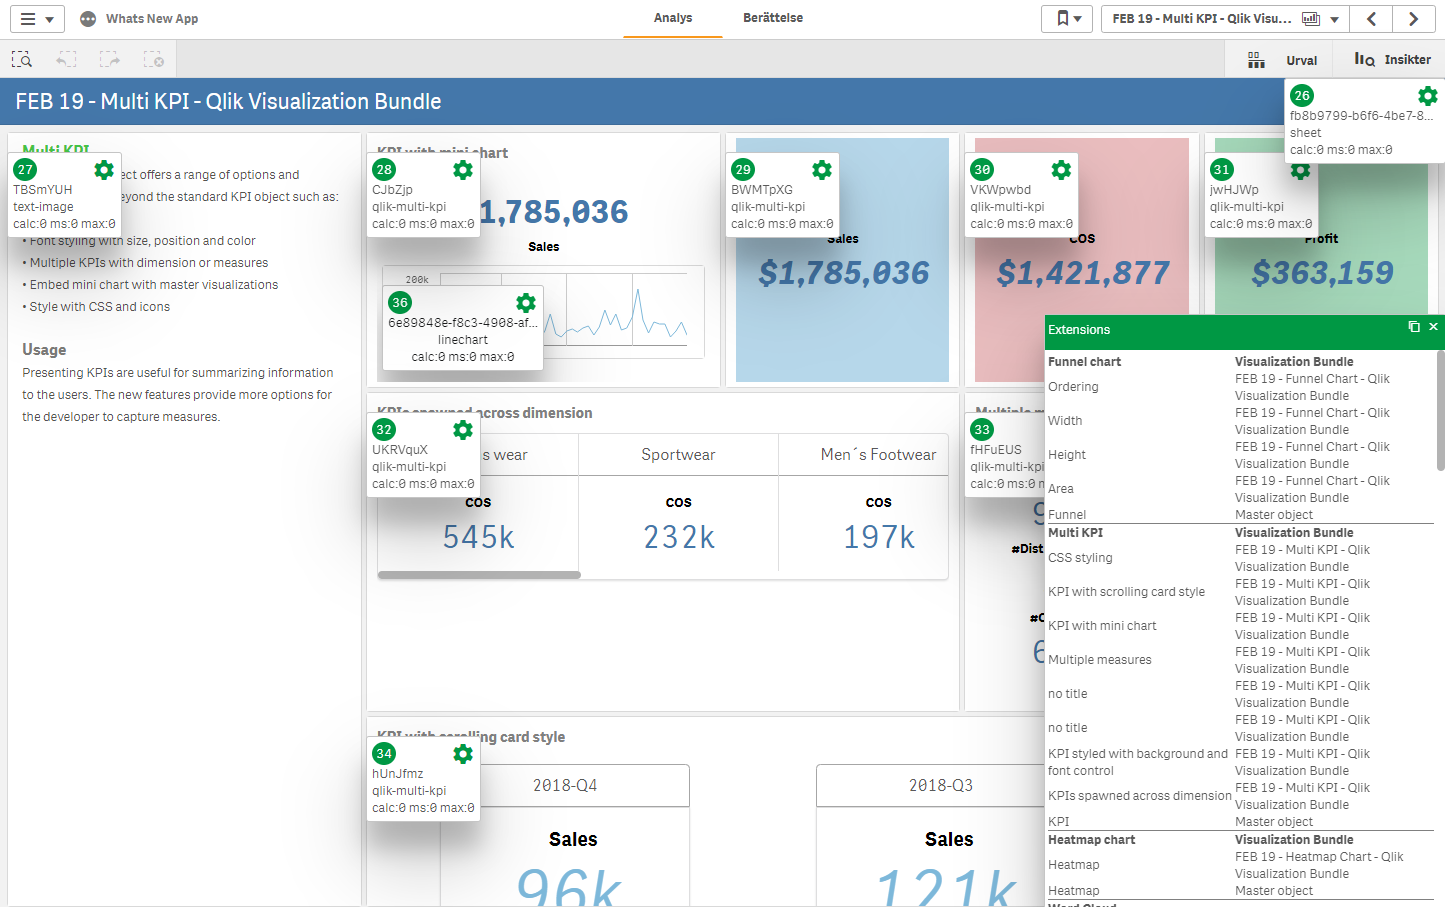Open the hamburger navigation menu
This screenshot has width=1445, height=907.
coord(37,19)
